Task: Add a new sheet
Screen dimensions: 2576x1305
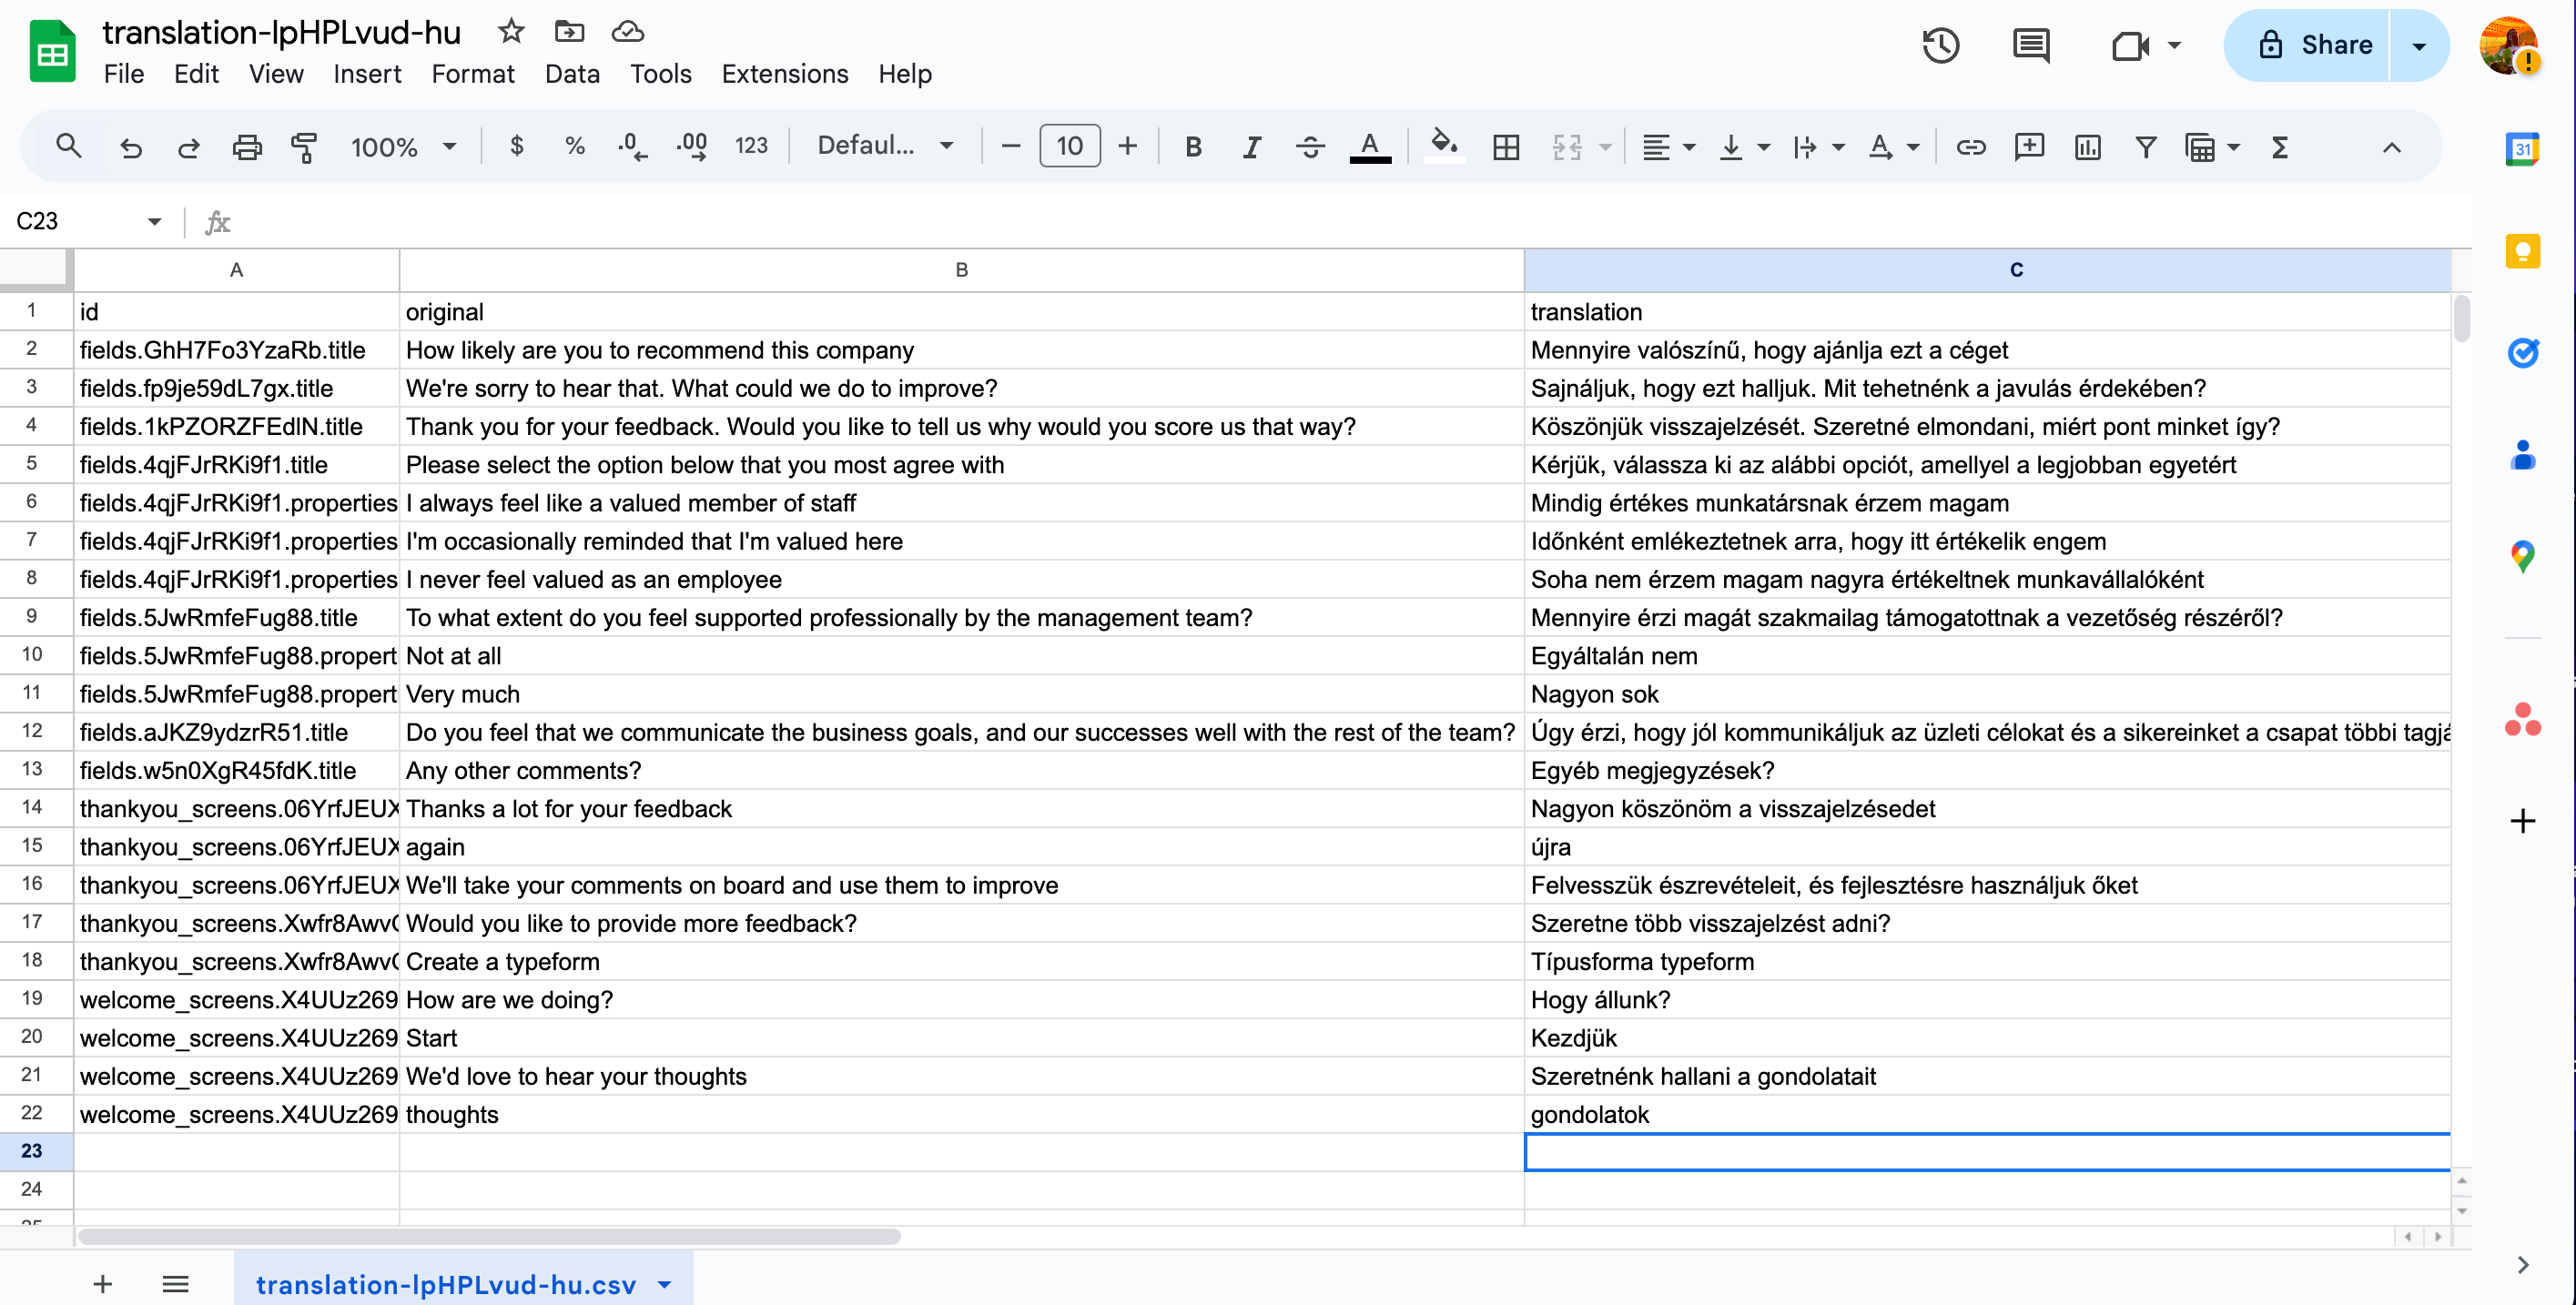Action: (102, 1284)
